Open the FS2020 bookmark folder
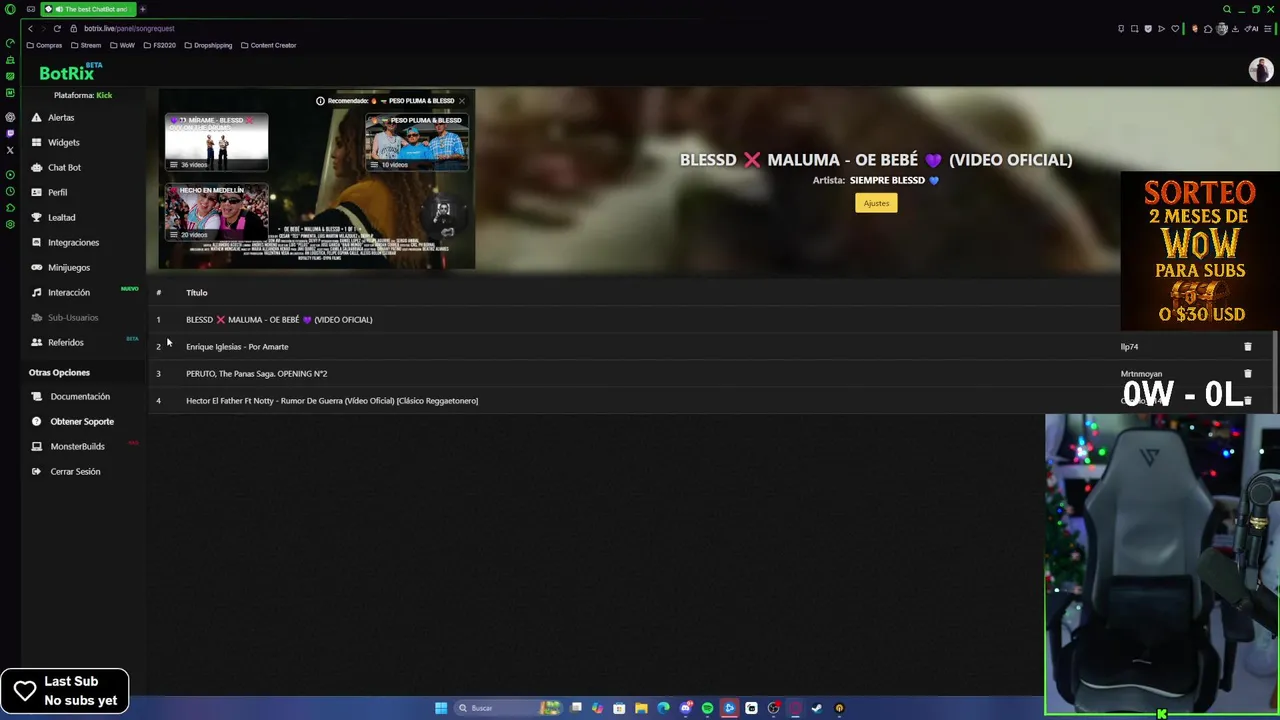 pyautogui.click(x=160, y=45)
